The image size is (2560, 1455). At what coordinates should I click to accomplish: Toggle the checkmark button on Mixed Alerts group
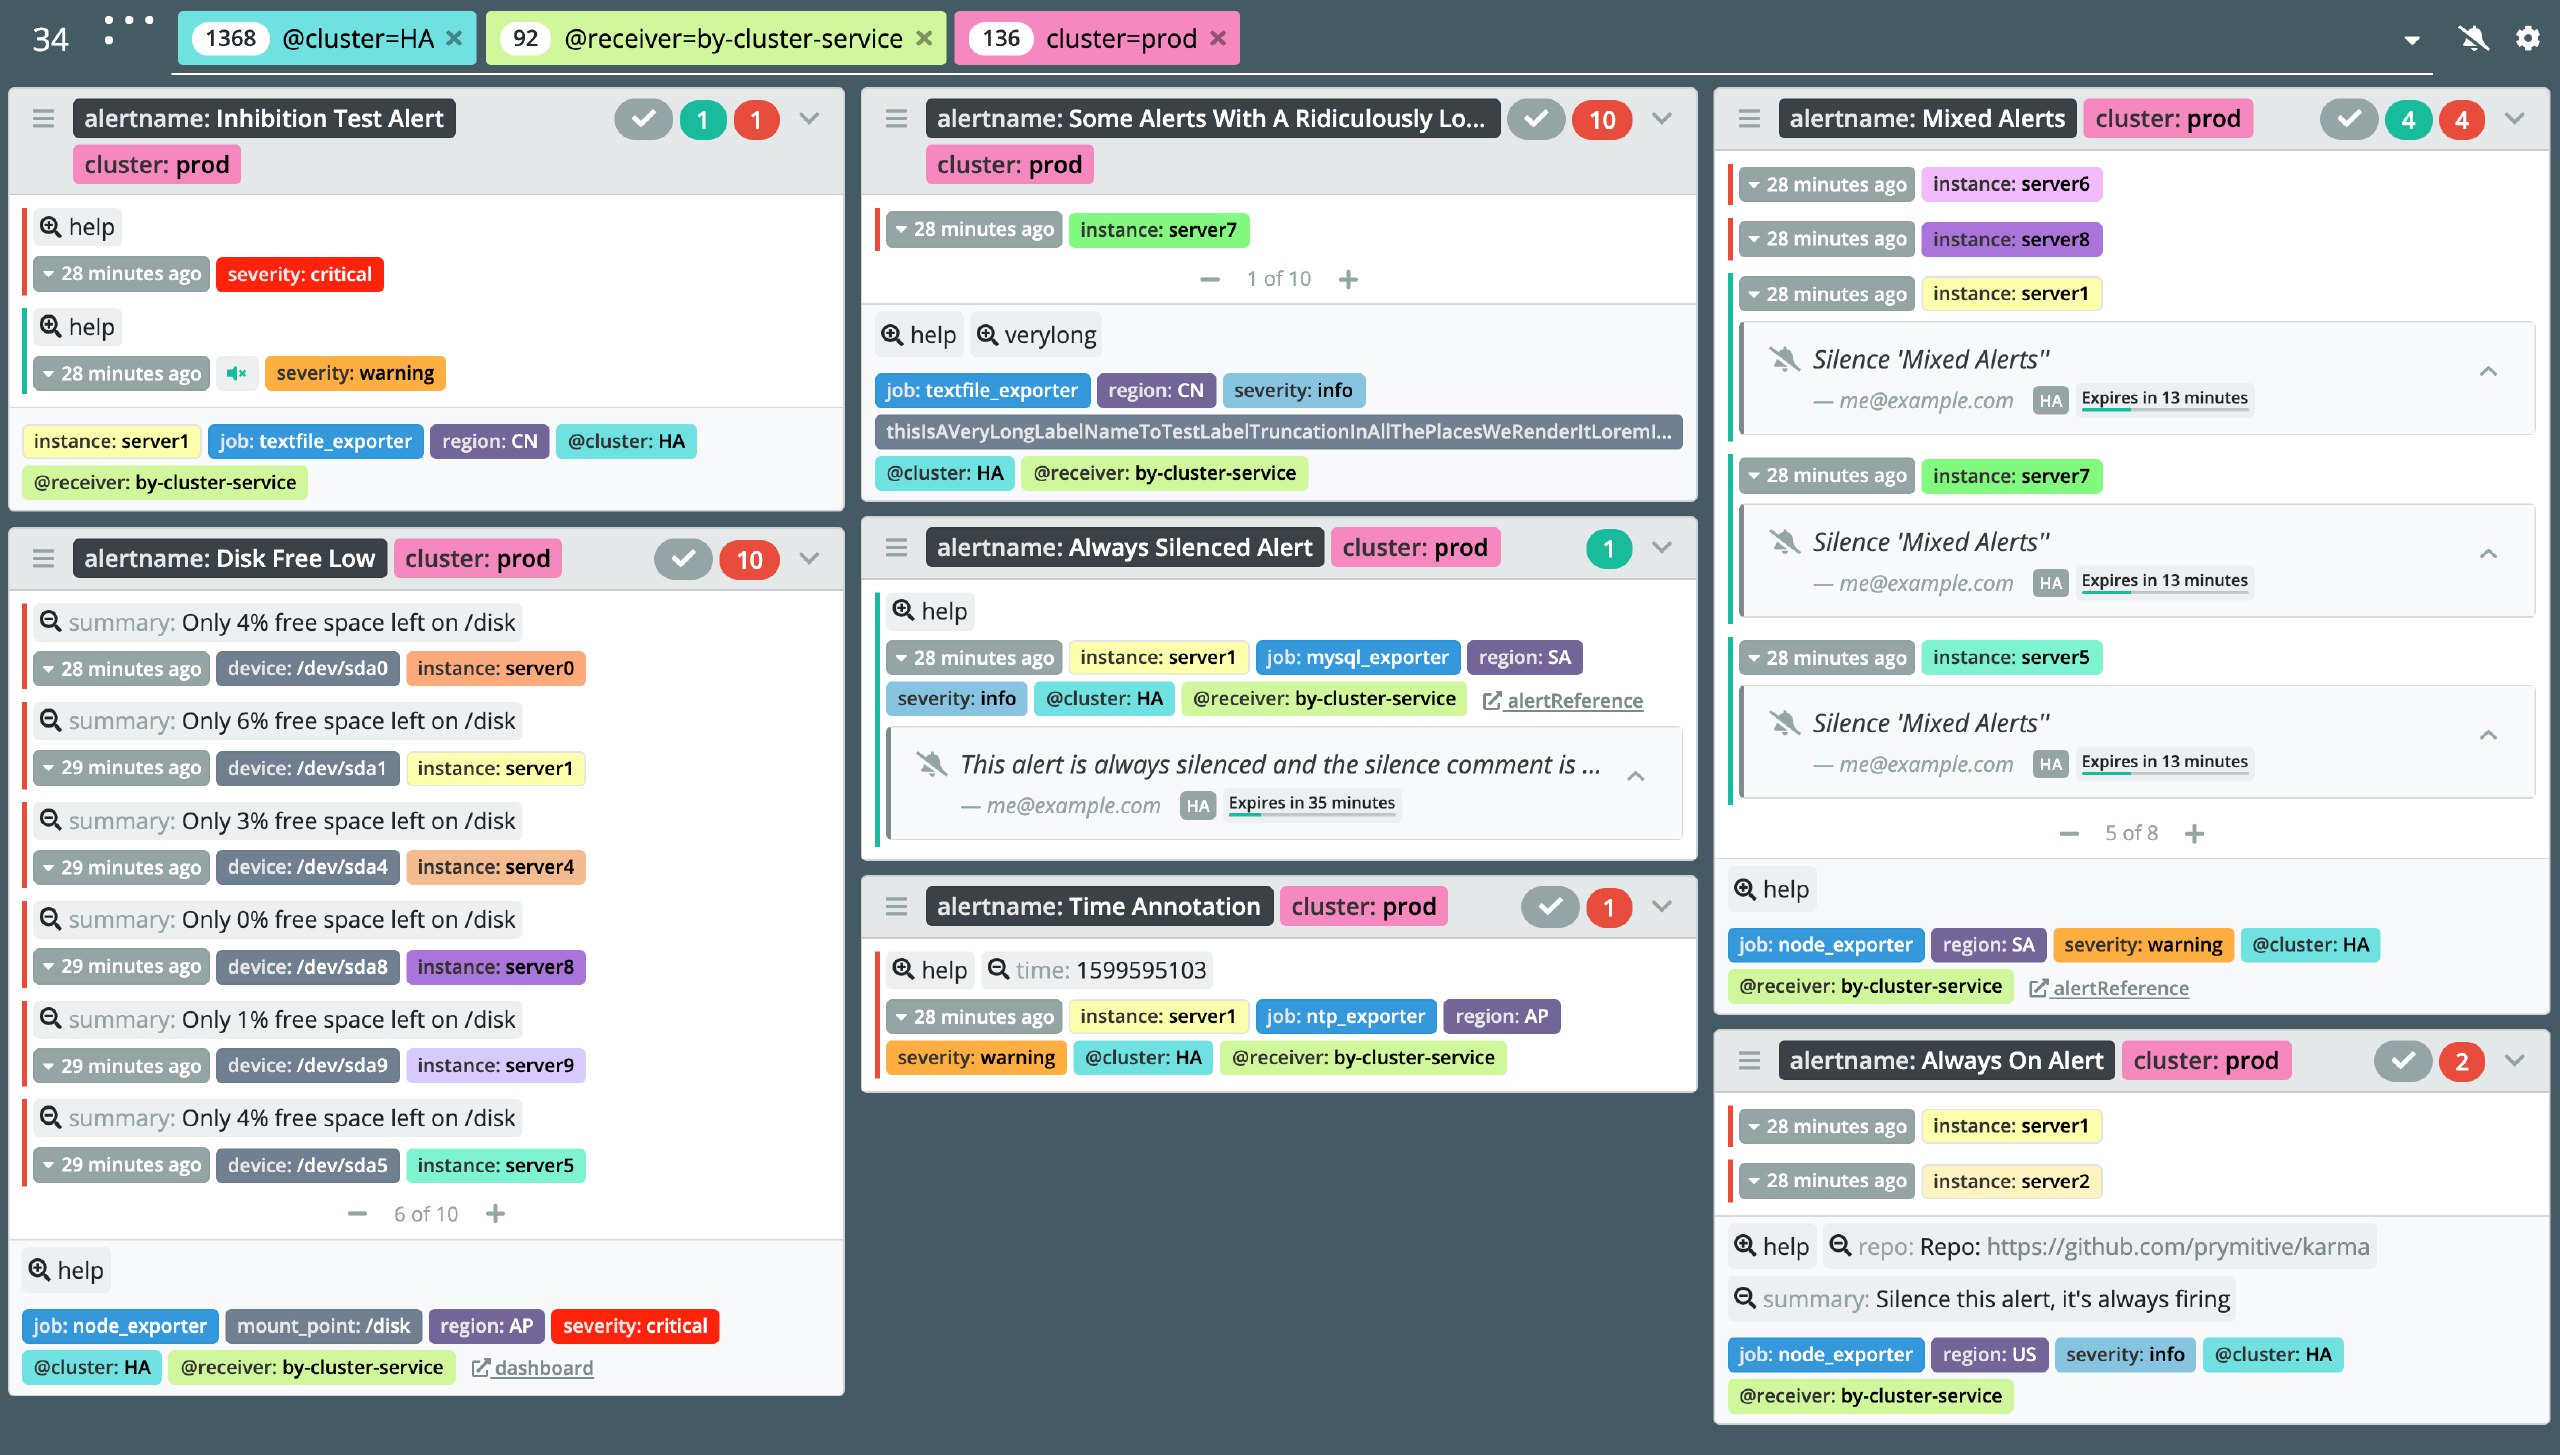[x=2348, y=120]
